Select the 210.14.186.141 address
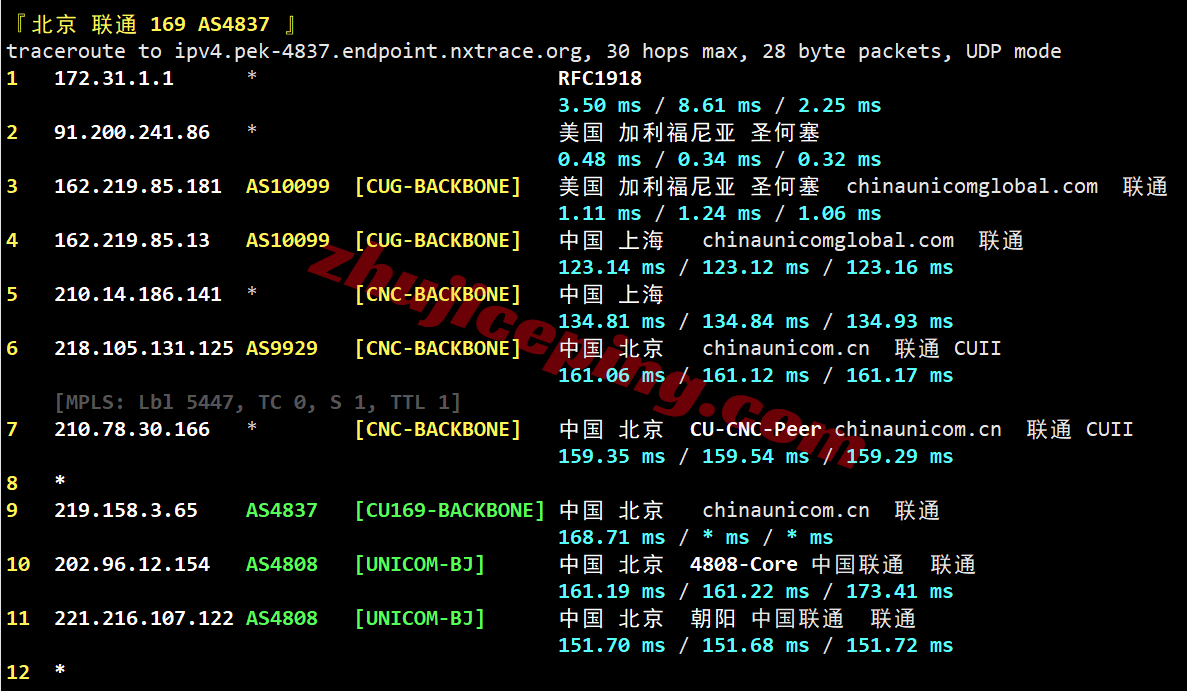The height and width of the screenshot is (691, 1187). 138,294
